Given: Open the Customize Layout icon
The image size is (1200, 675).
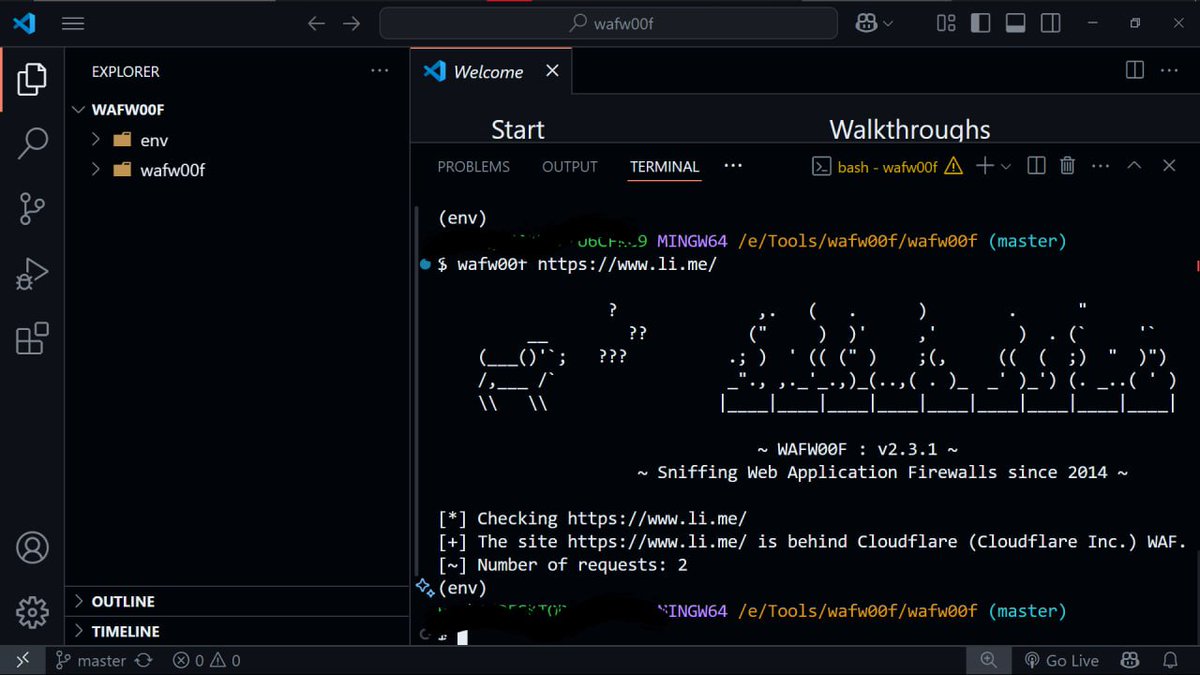Looking at the screenshot, I should [x=946, y=23].
